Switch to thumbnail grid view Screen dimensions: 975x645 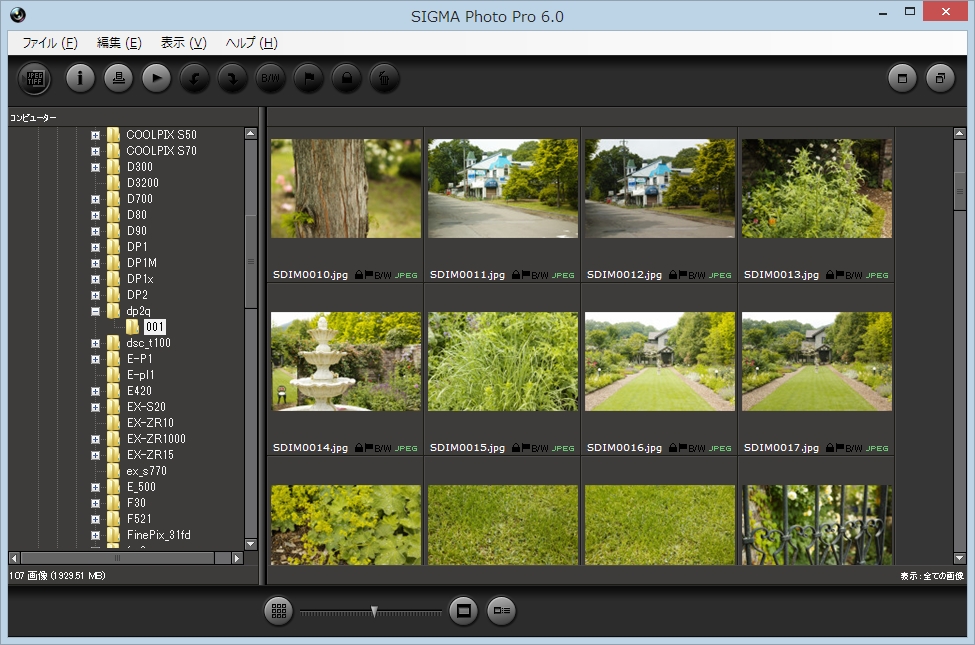[x=279, y=610]
